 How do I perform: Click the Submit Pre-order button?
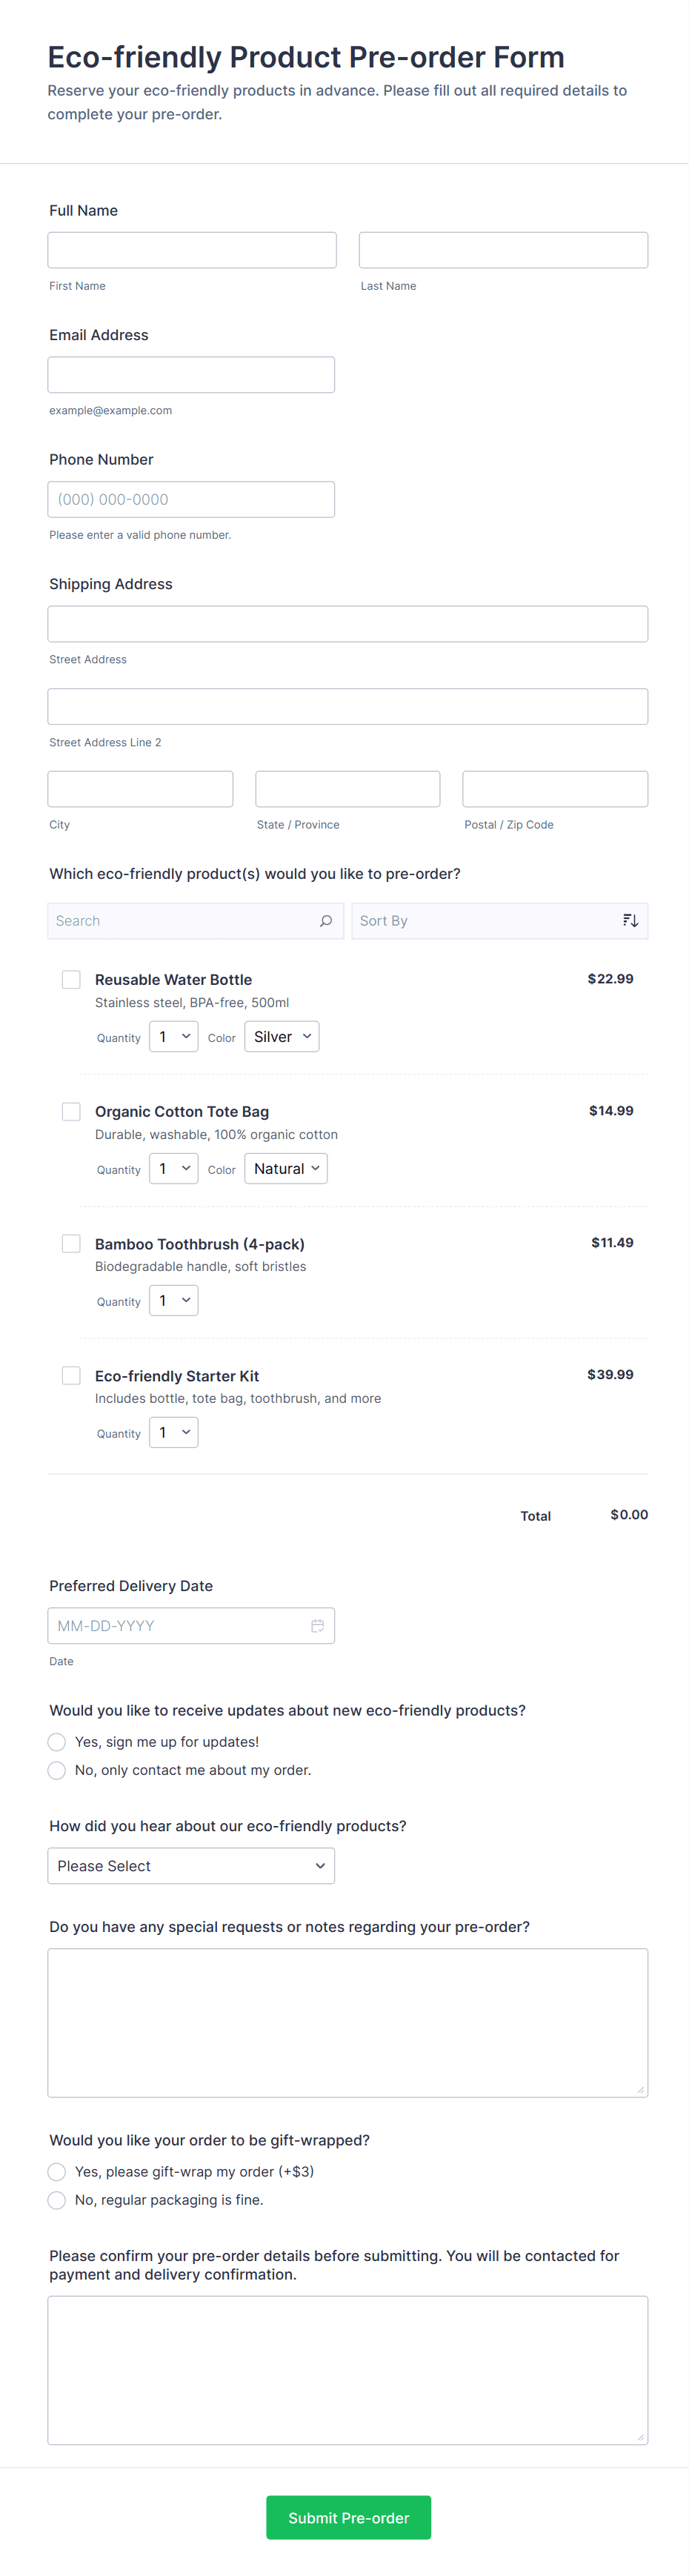pyautogui.click(x=348, y=2517)
